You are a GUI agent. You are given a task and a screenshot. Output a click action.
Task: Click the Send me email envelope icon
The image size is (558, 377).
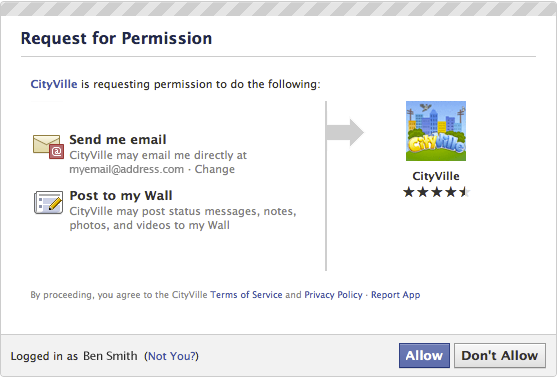(48, 146)
